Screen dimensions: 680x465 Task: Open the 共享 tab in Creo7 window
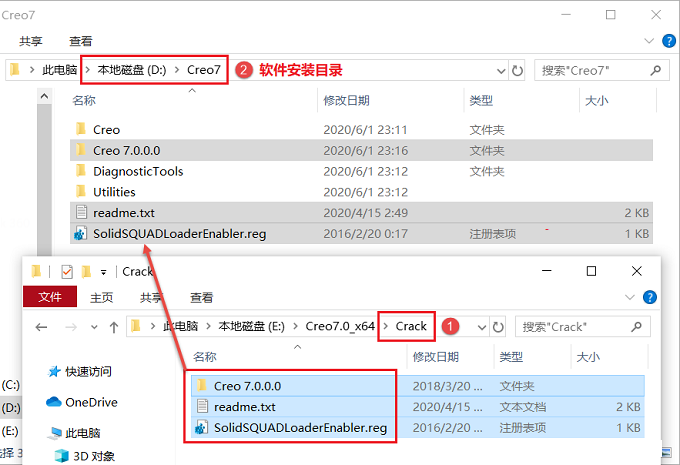coord(31,41)
